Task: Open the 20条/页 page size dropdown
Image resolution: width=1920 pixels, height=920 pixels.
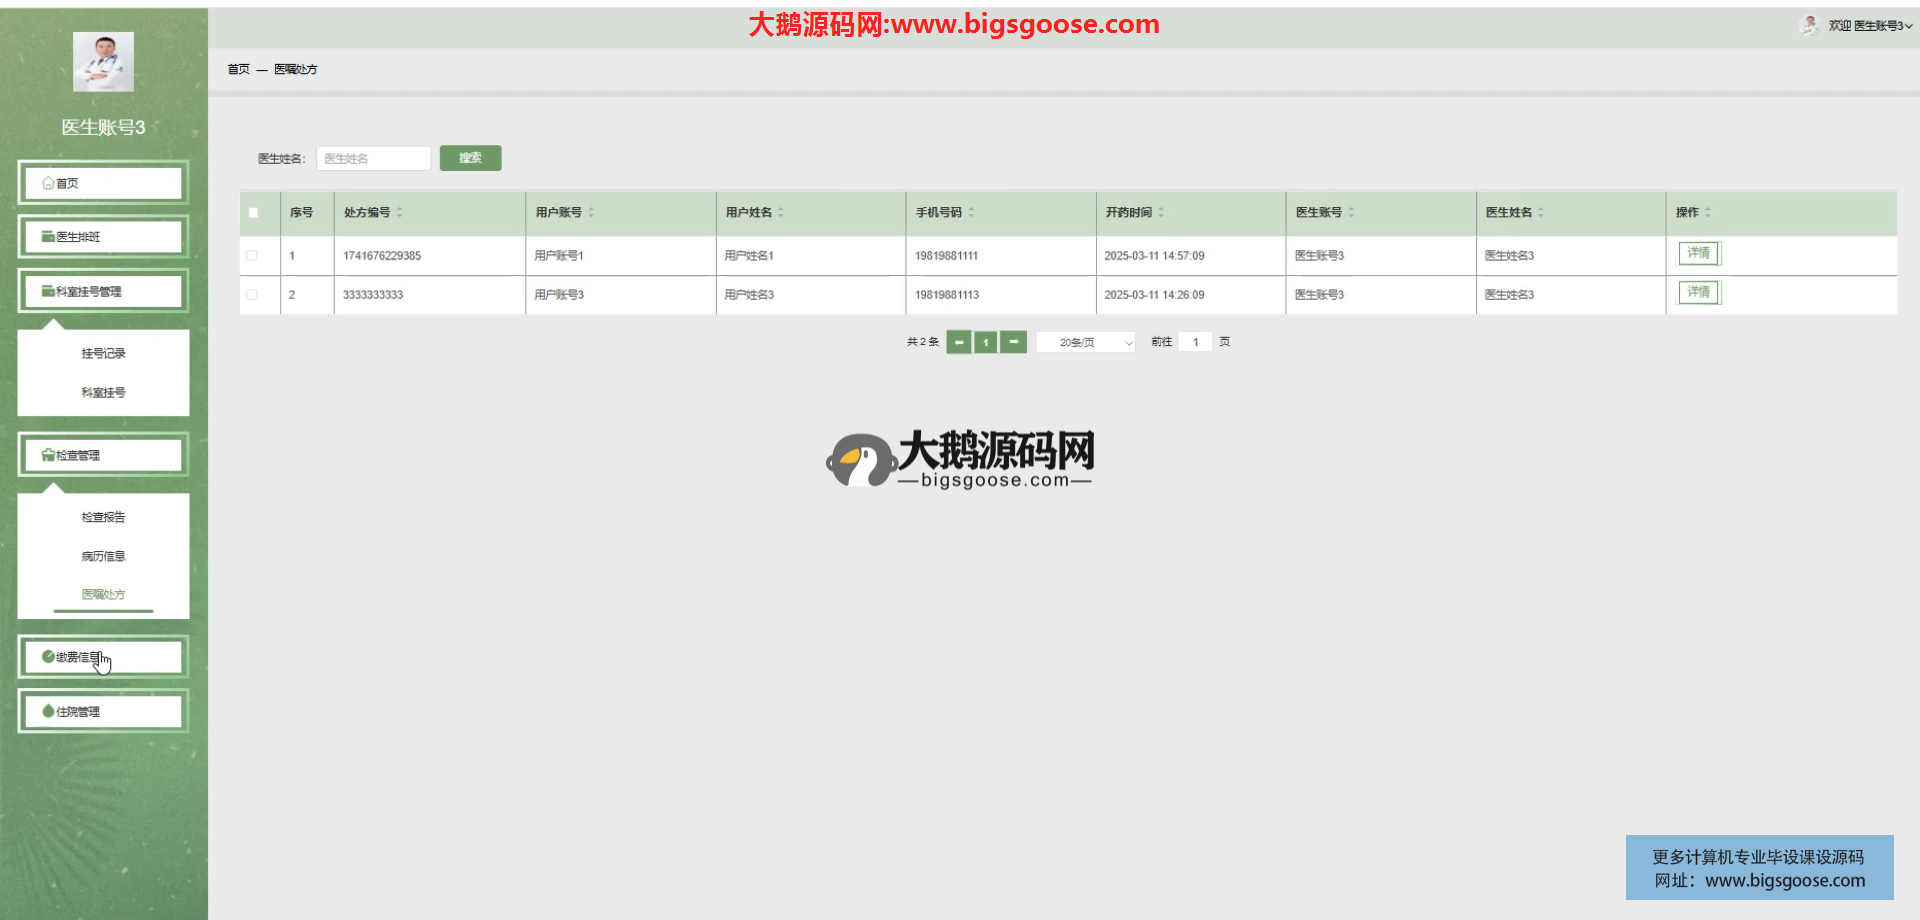Action: 1085,342
